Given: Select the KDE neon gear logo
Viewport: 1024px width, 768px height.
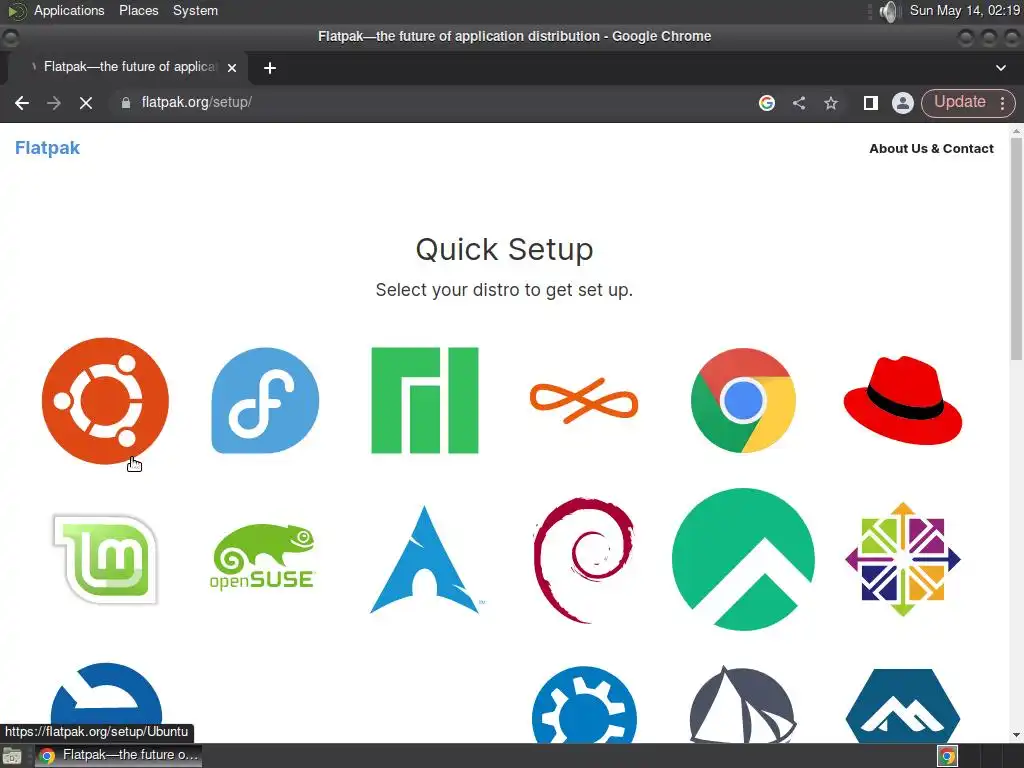Looking at the screenshot, I should tap(584, 705).
